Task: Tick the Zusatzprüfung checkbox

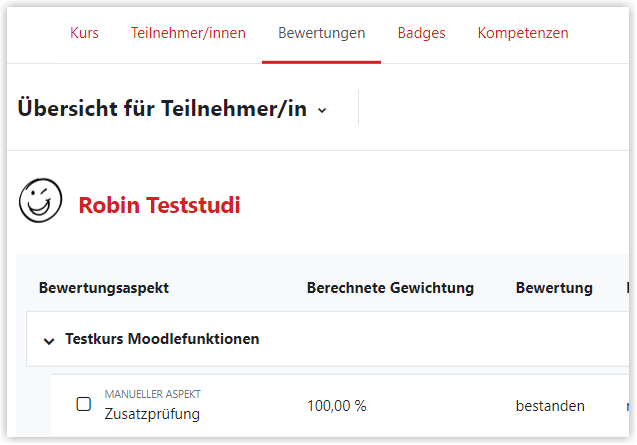Action: [x=84, y=404]
